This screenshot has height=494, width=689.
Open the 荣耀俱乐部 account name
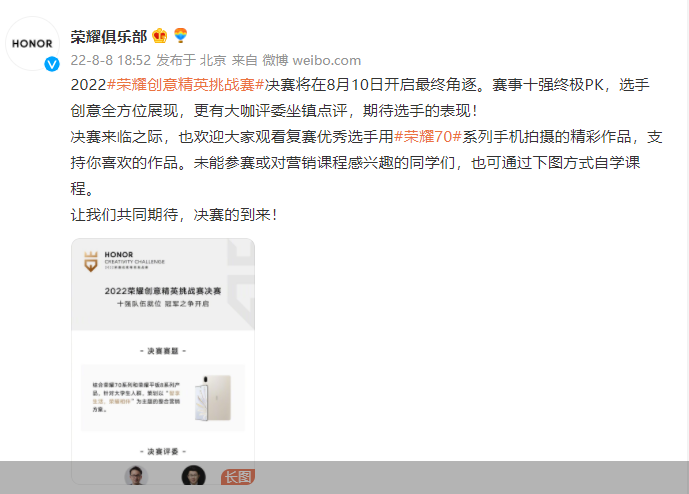click(109, 36)
